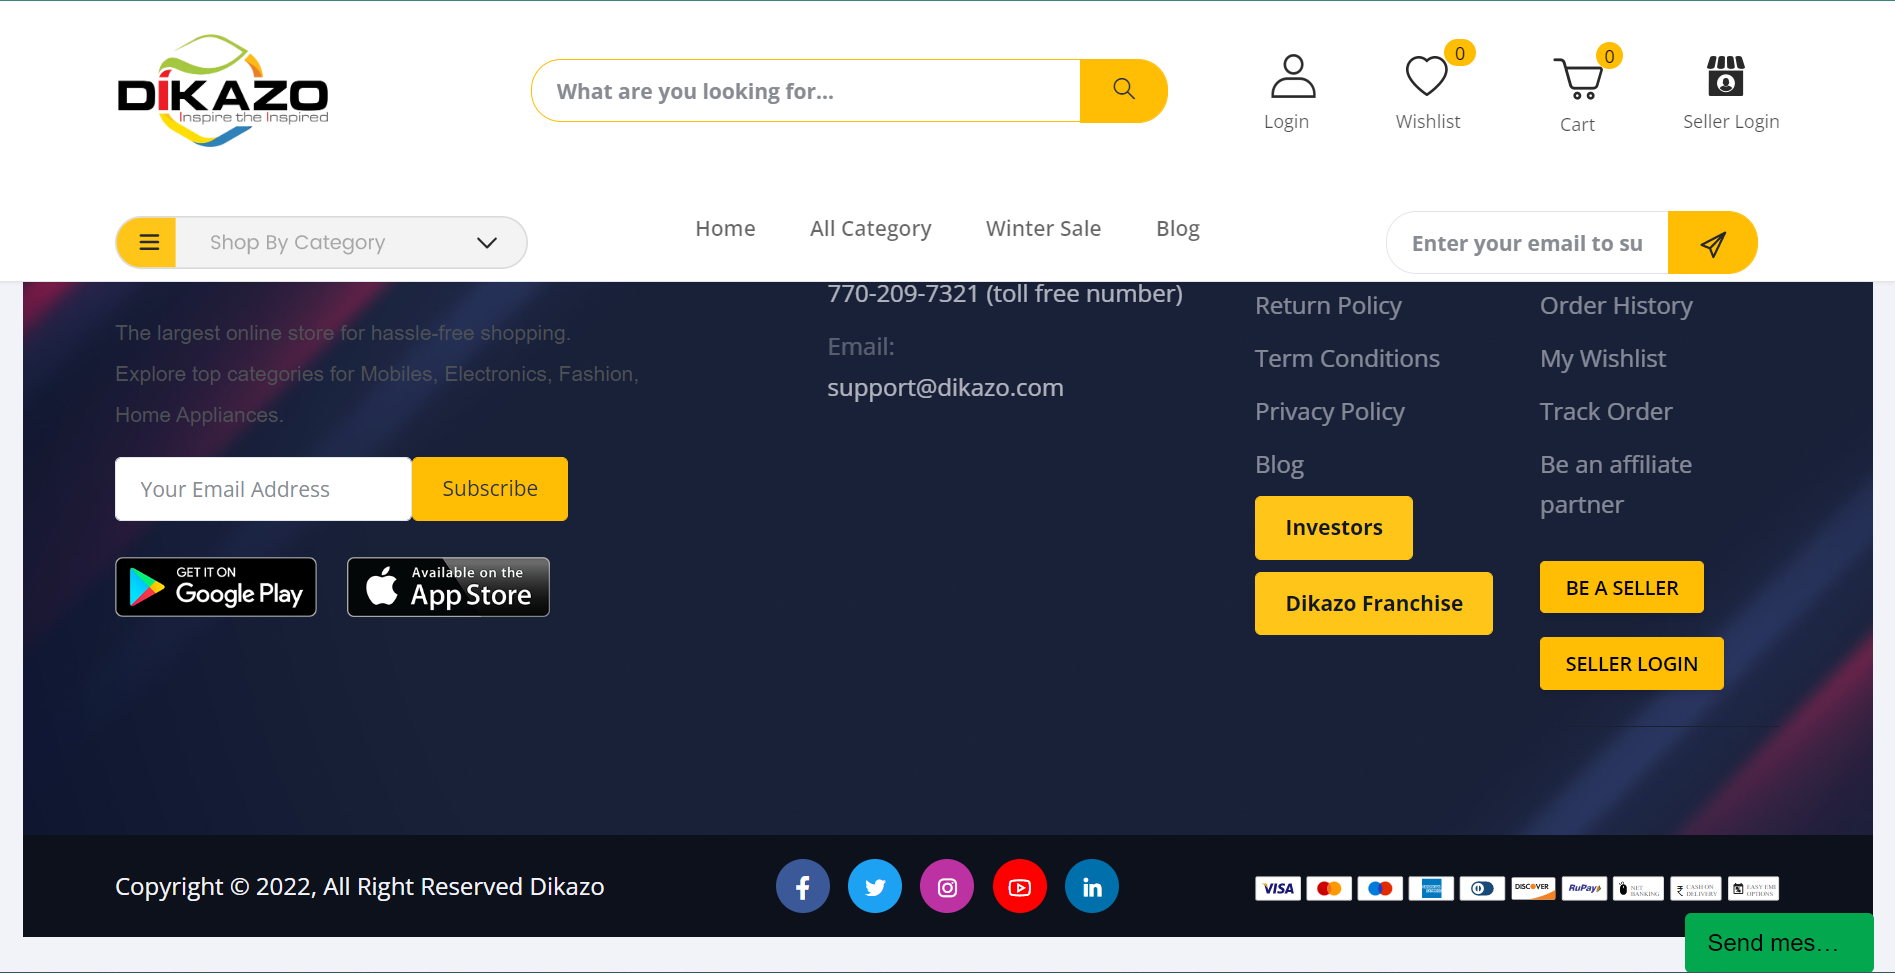The height and width of the screenshot is (973, 1895).
Task: Open the Twitter social icon
Action: pyautogui.click(x=875, y=887)
